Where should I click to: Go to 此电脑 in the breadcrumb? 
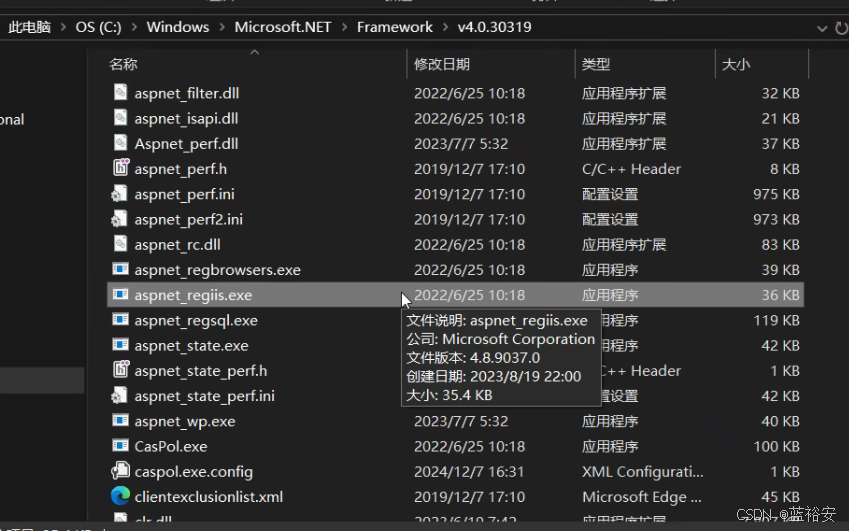pos(30,27)
